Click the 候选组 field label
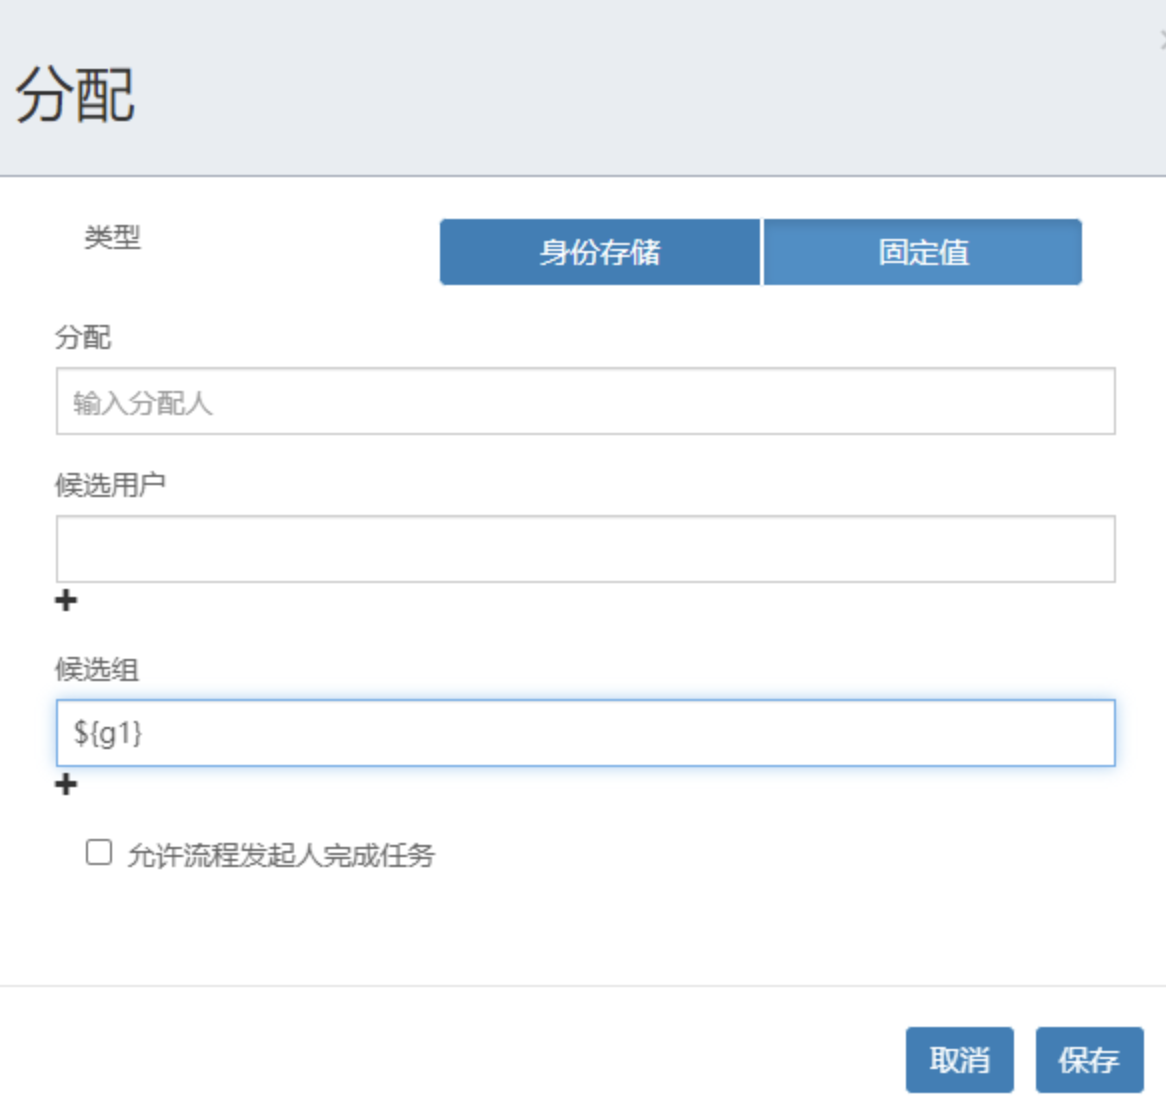This screenshot has height=1120, width=1166. (x=96, y=669)
